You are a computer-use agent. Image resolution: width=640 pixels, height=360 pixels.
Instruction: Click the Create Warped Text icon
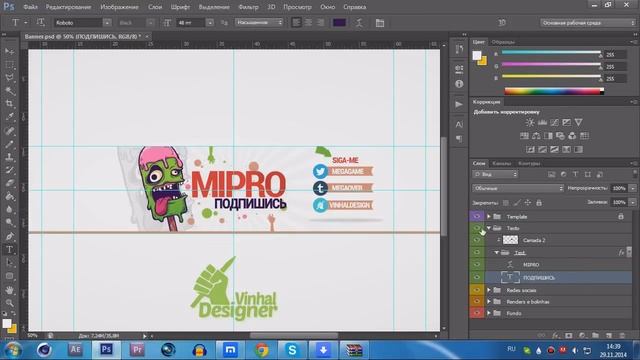click(359, 23)
